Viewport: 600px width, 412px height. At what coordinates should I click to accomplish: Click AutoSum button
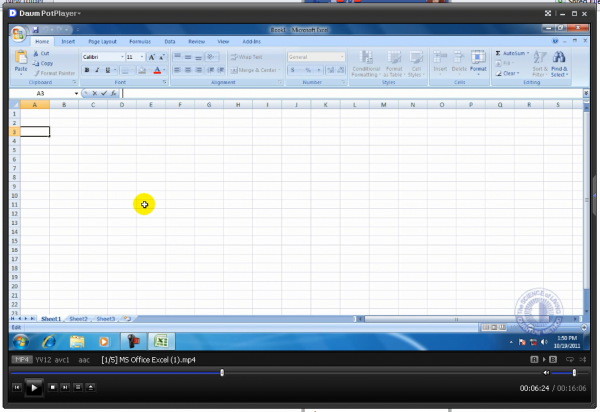(512, 54)
